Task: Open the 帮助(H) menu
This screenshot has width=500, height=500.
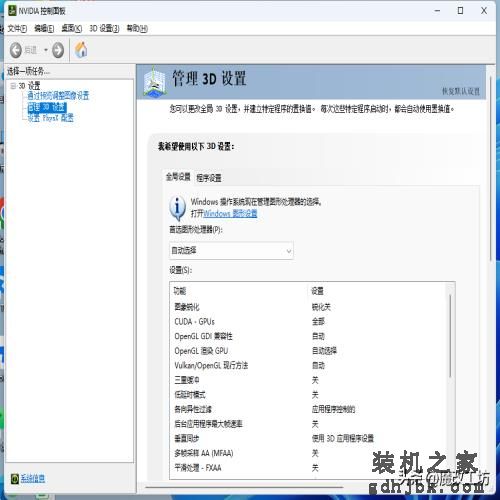Action: 137,29
